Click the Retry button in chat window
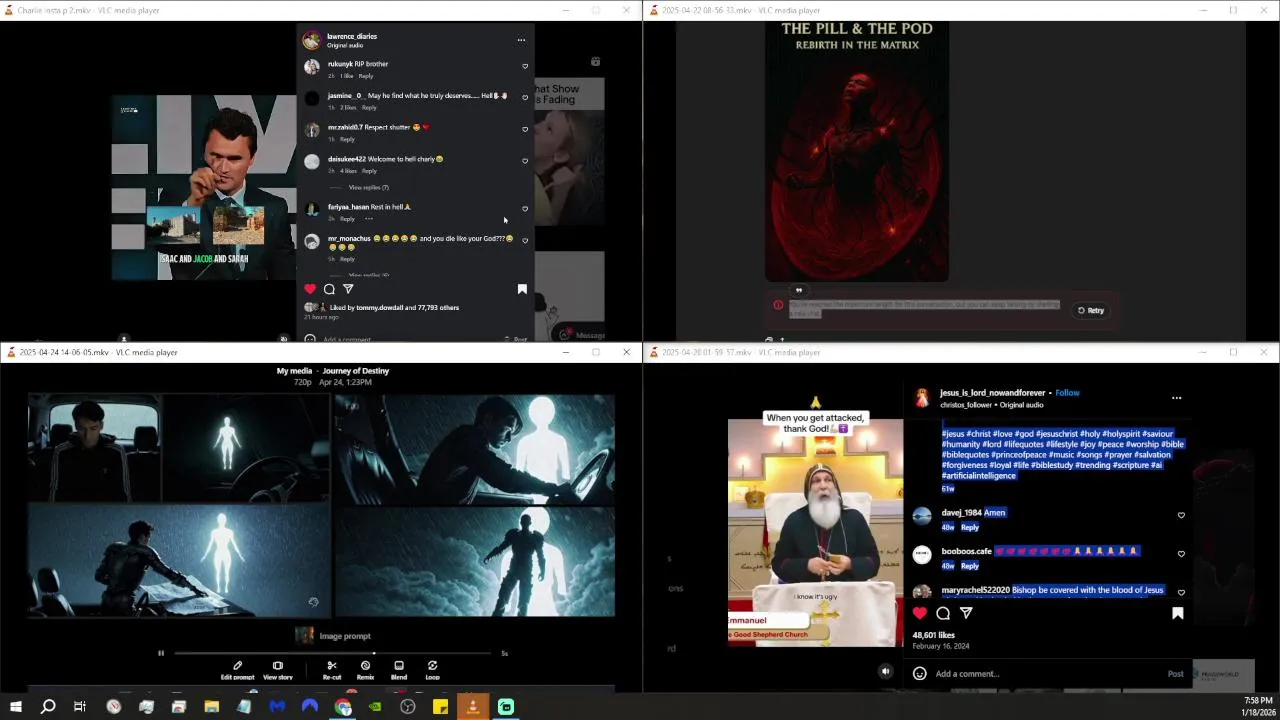This screenshot has width=1280, height=720. tap(1091, 310)
